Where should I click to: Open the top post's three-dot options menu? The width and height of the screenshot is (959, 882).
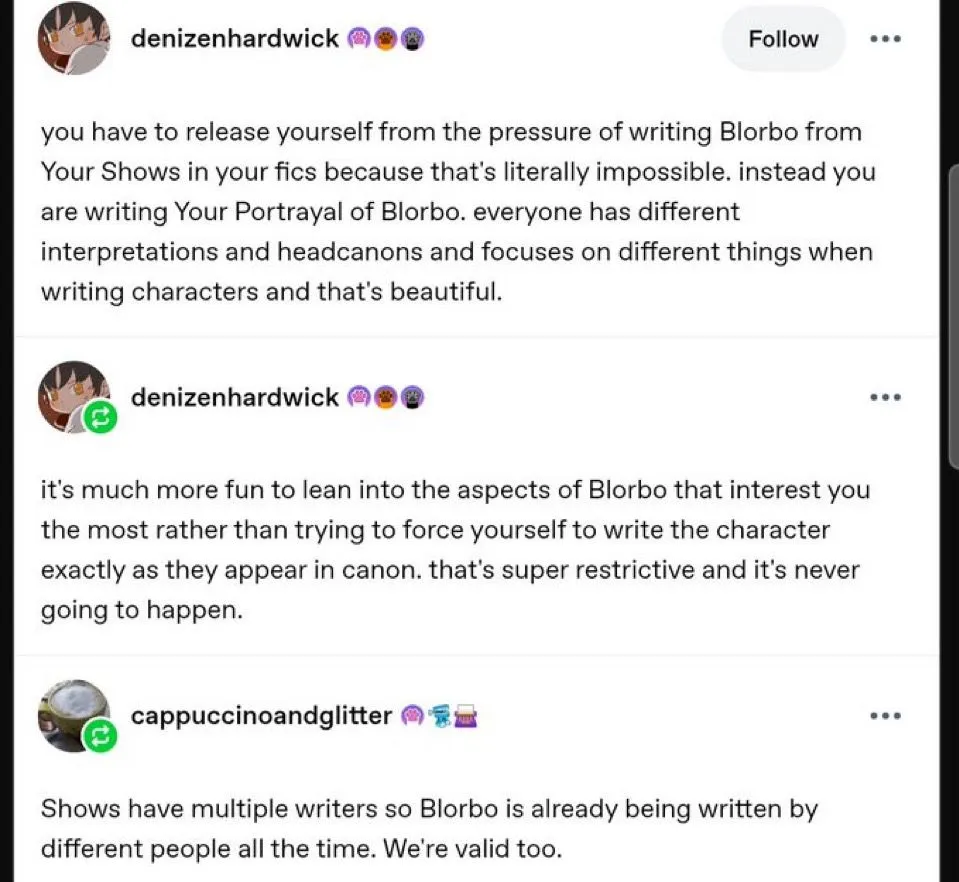pyautogui.click(x=885, y=39)
